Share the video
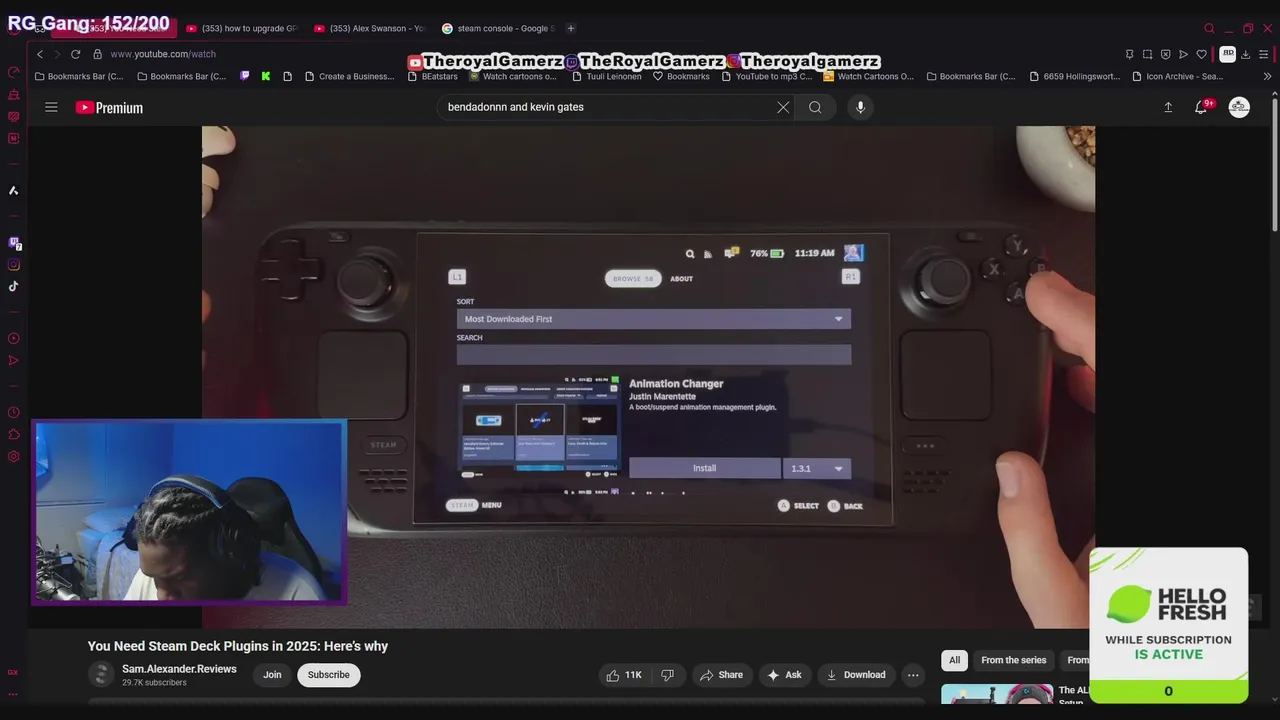Viewport: 1280px width, 720px height. coord(721,675)
